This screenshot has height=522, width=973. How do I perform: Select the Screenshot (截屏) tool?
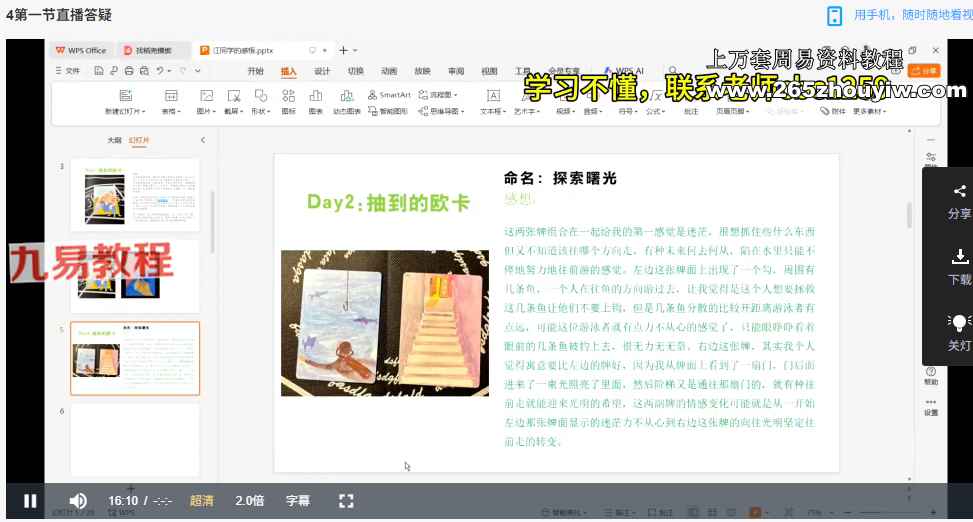point(233,95)
